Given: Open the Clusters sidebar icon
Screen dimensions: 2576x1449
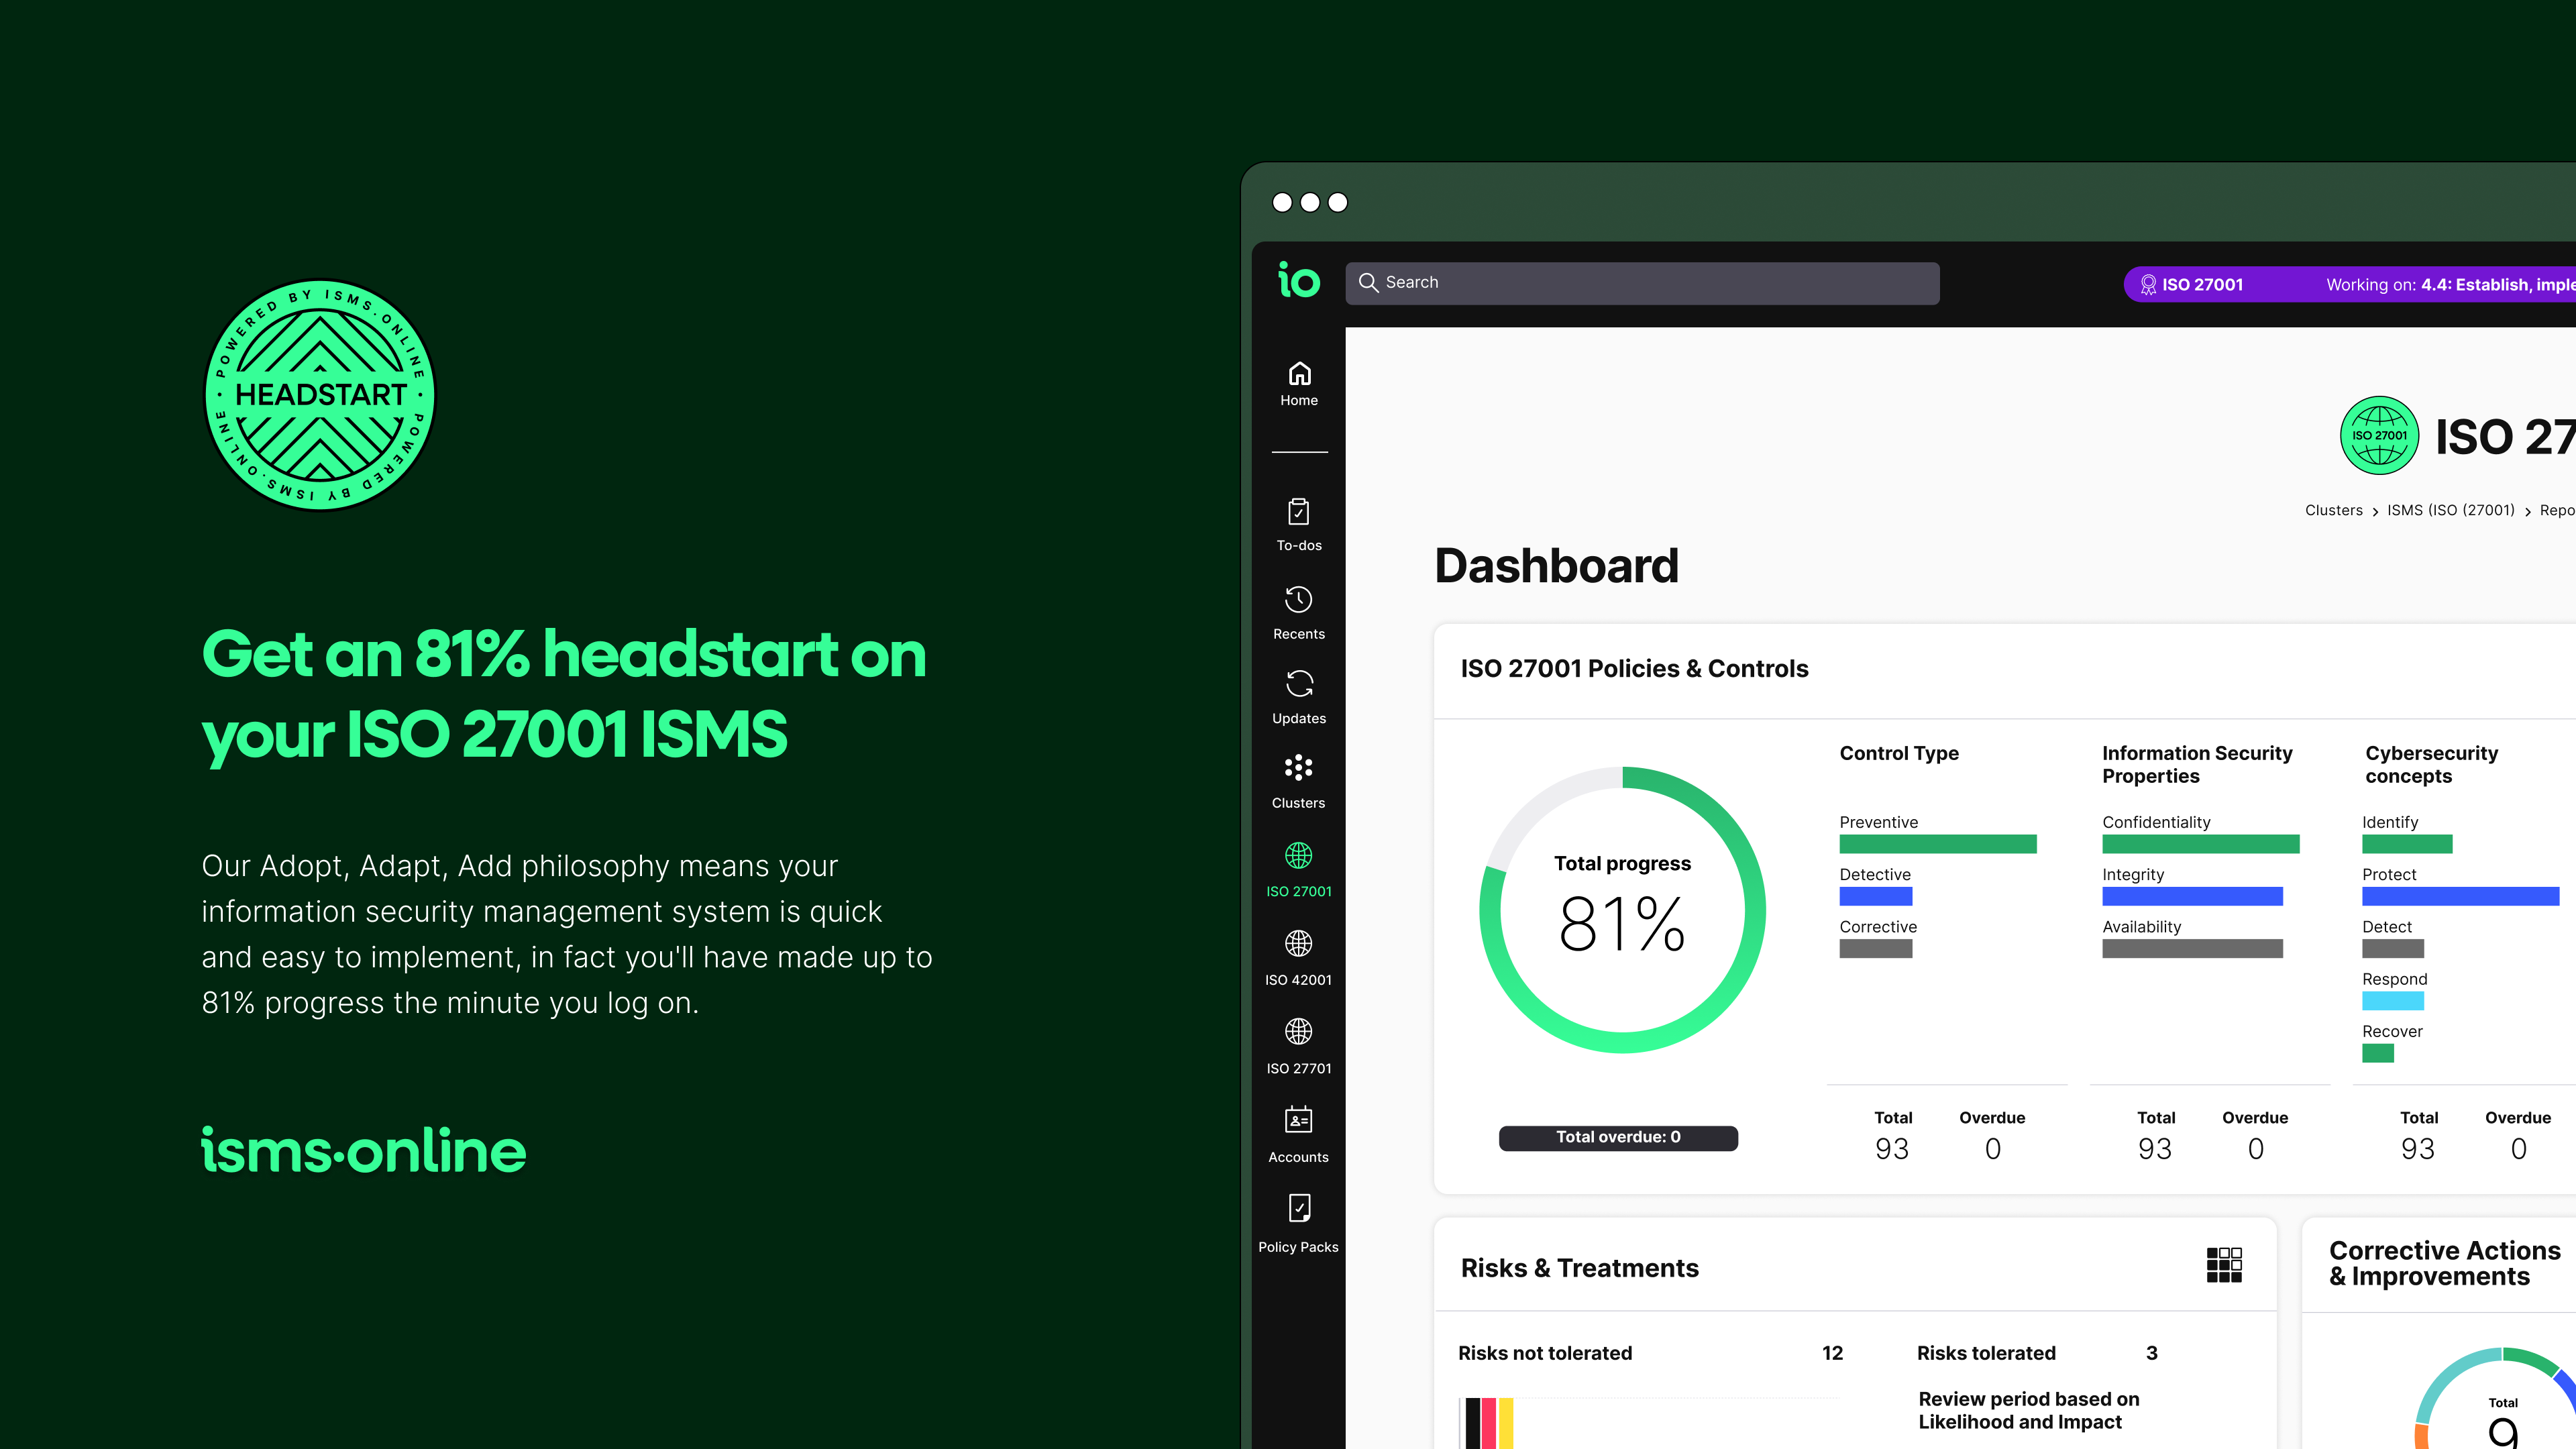Looking at the screenshot, I should pyautogui.click(x=1298, y=768).
